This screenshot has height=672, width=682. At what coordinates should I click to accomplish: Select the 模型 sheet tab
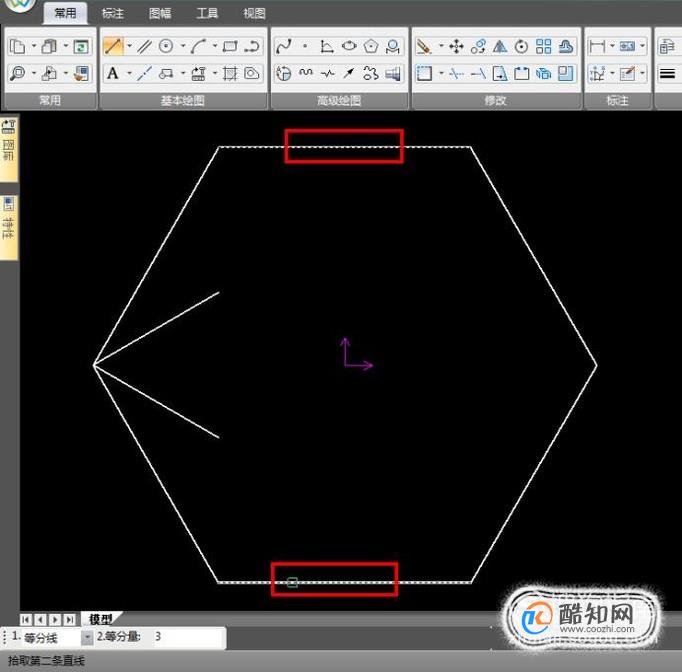tap(101, 619)
